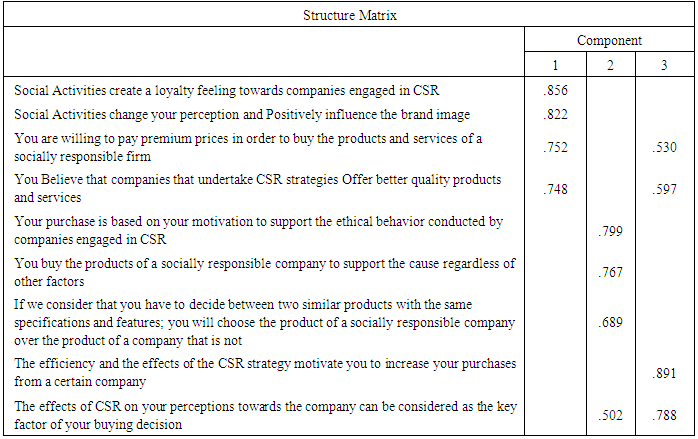The height and width of the screenshot is (439, 698).
Task: Click the Structure Matrix table title
Action: click(348, 15)
